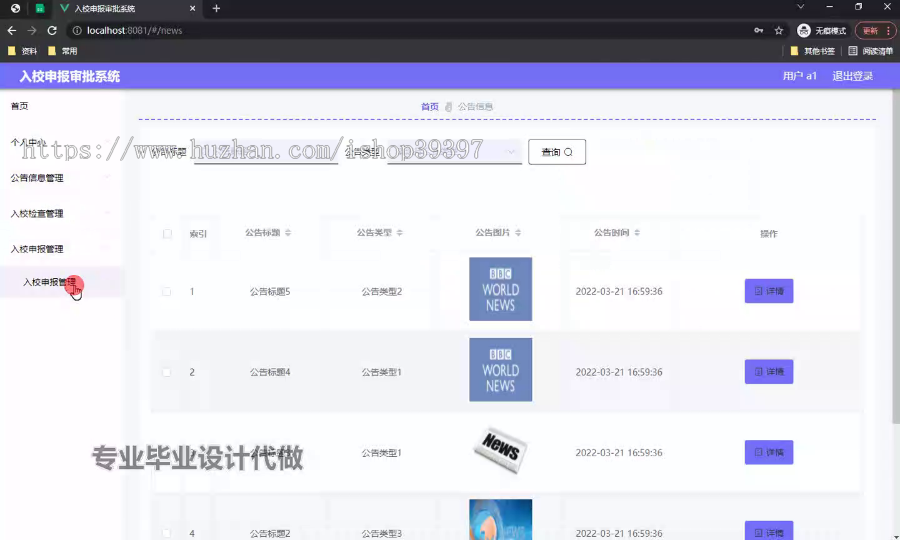Open the 资料 bookmark folder
The height and width of the screenshot is (540, 900).
[x=22, y=51]
